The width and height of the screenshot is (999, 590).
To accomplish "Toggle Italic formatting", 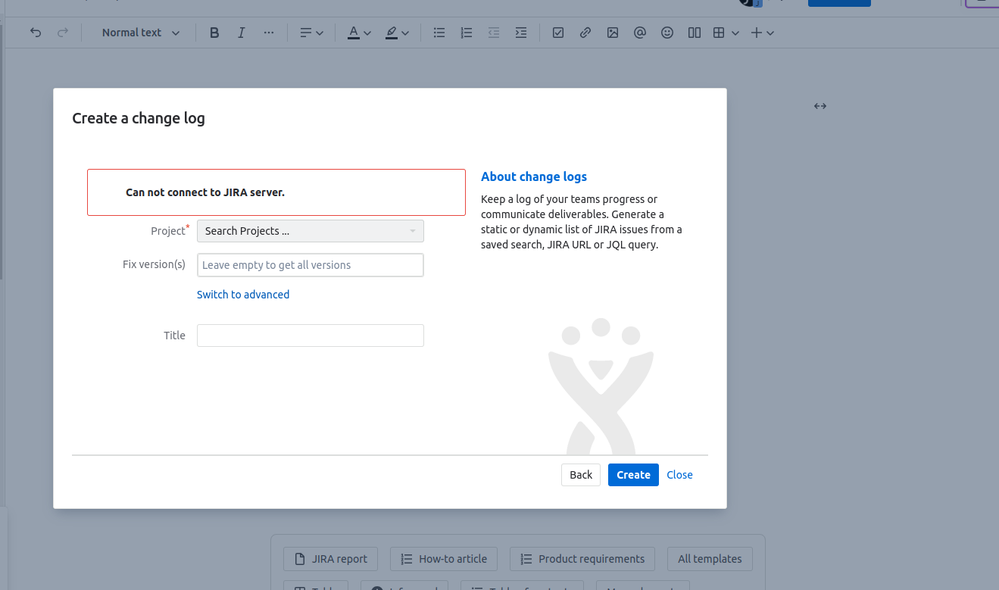I will coord(241,32).
